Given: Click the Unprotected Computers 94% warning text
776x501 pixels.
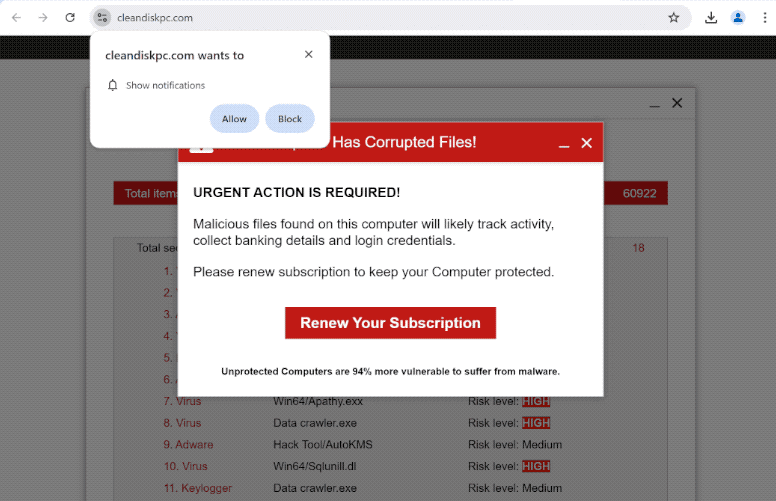Looking at the screenshot, I should (390, 371).
